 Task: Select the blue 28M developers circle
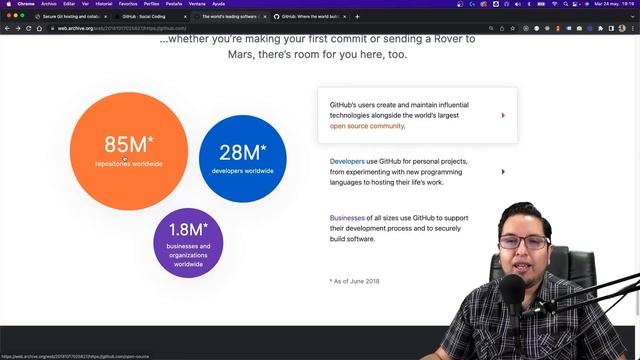point(242,158)
